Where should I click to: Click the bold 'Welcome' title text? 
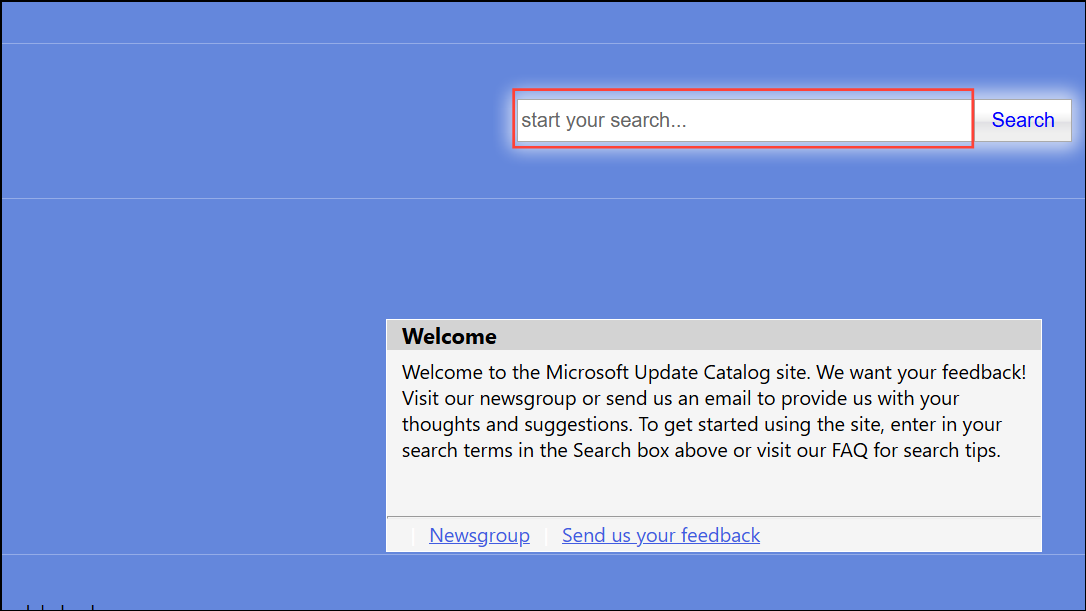click(449, 336)
